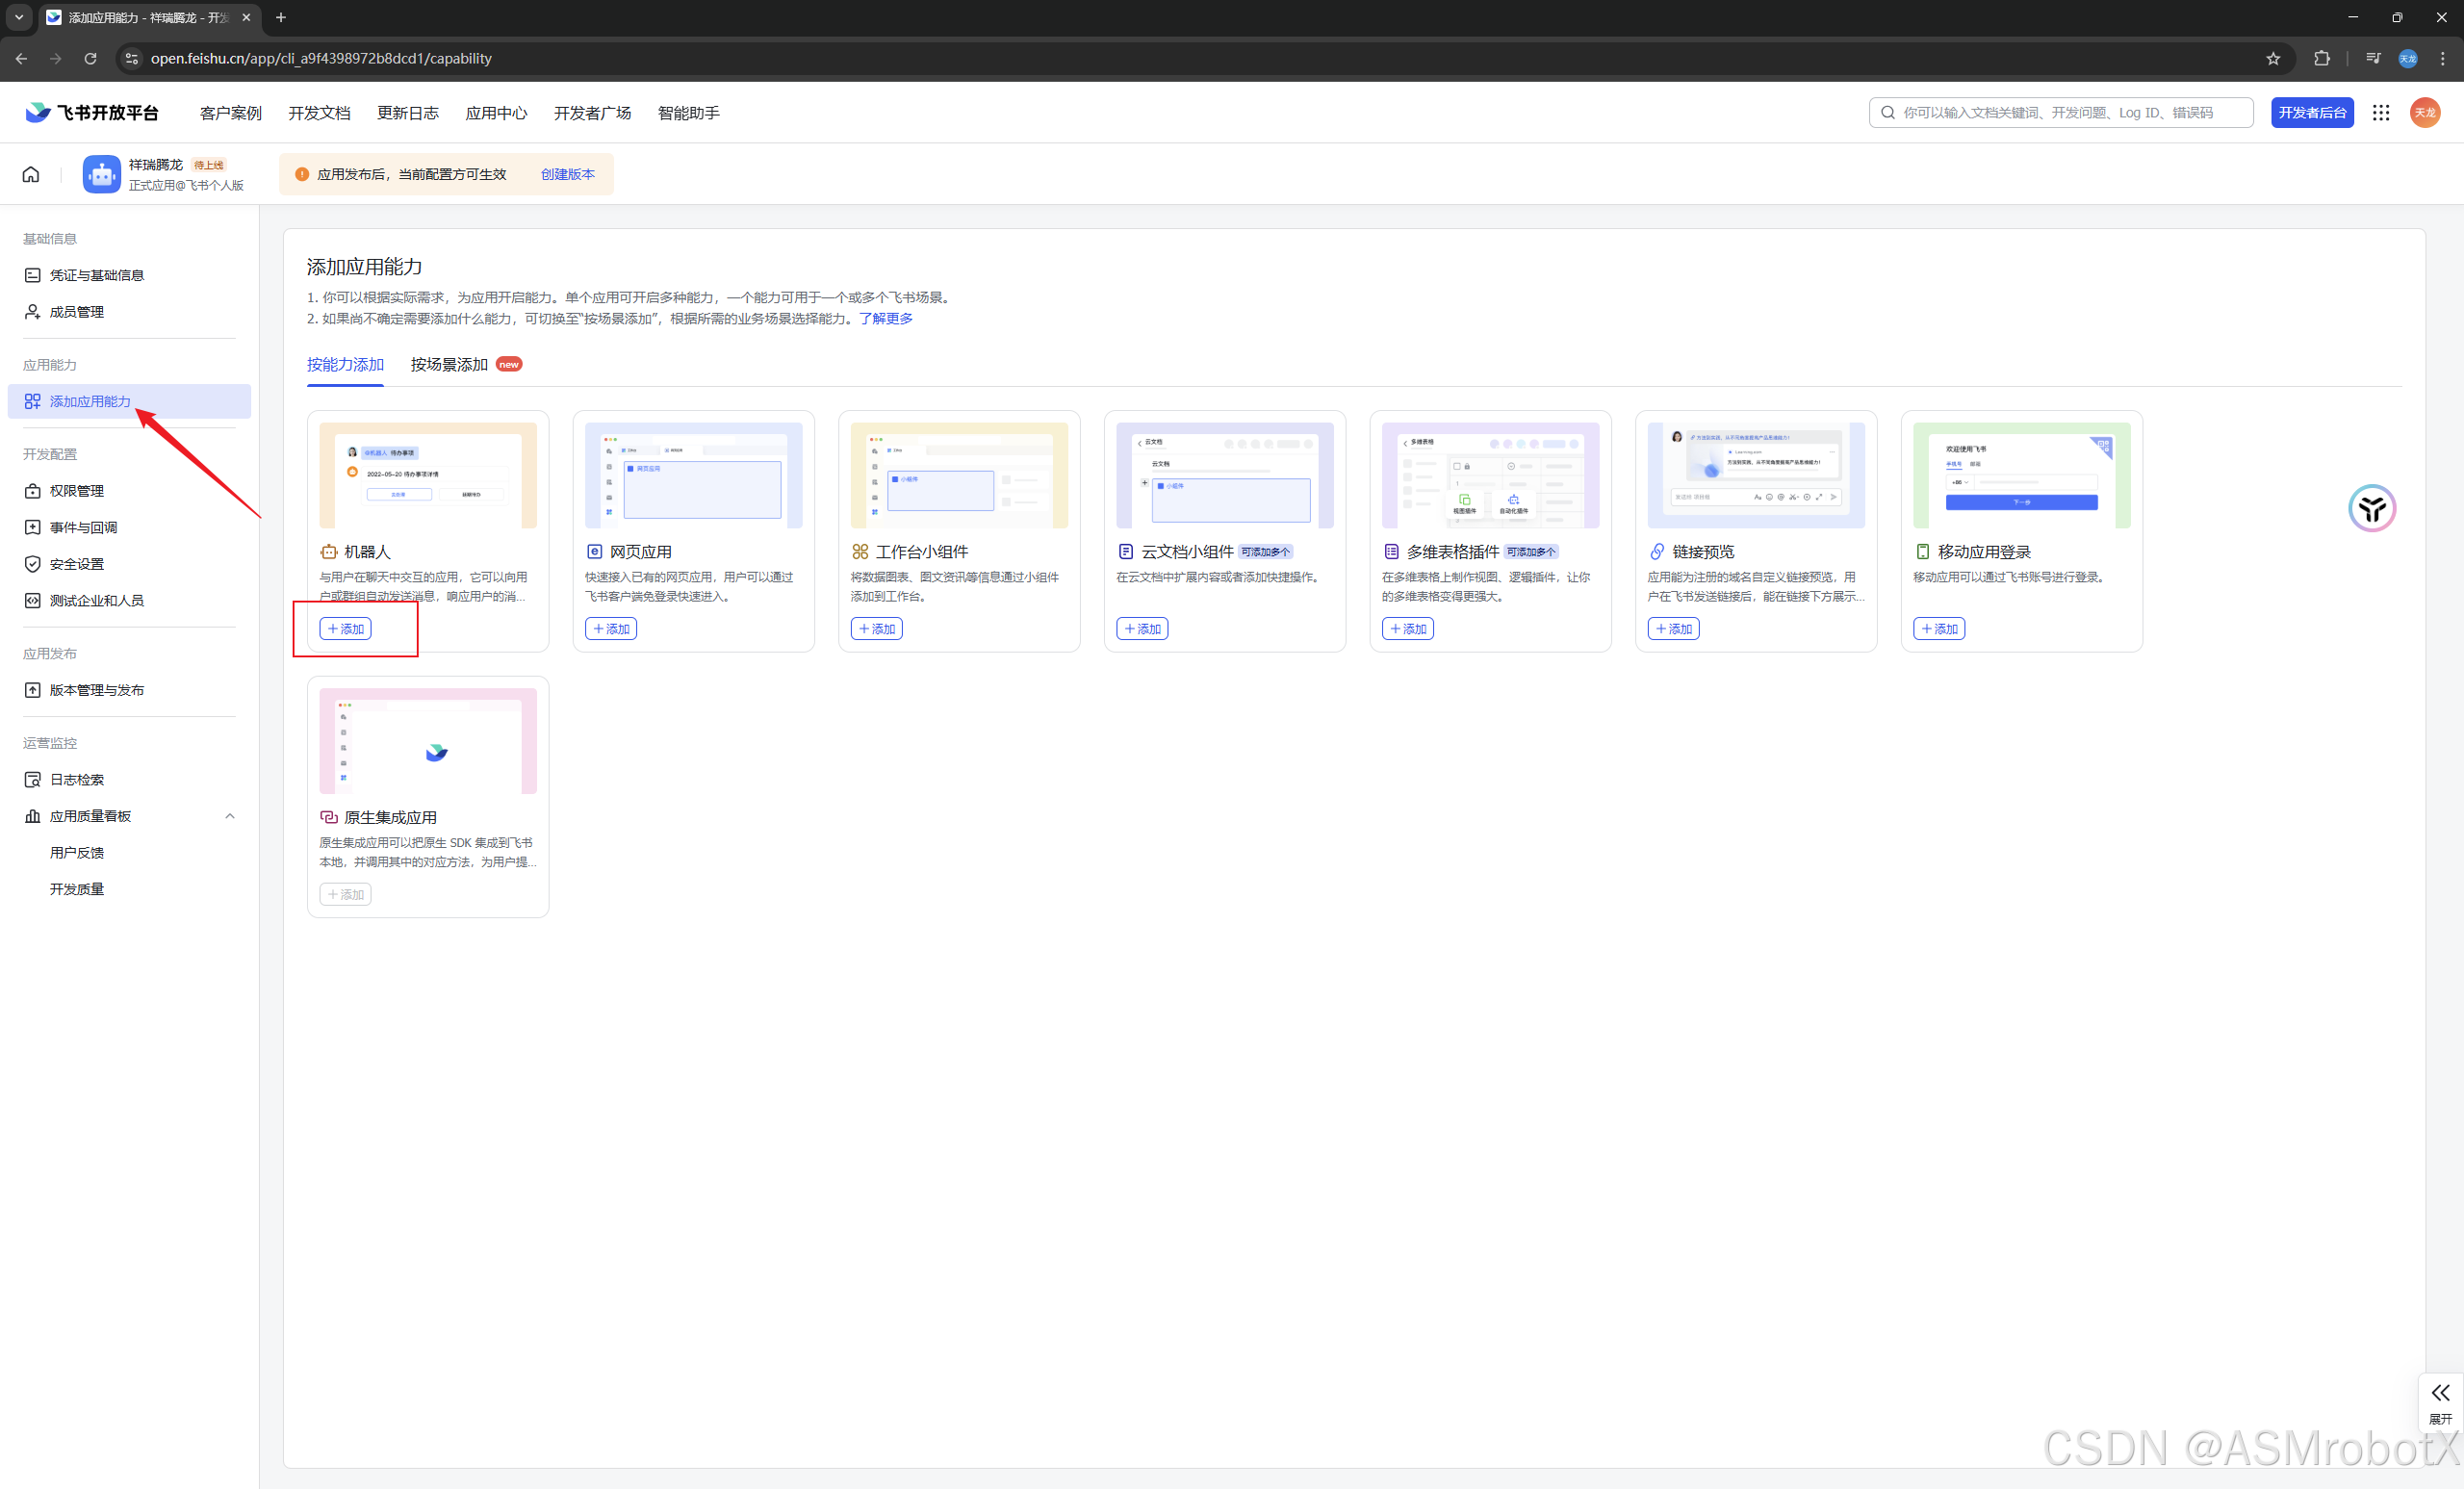Open the nine-dot apps grid icon

click(2381, 113)
